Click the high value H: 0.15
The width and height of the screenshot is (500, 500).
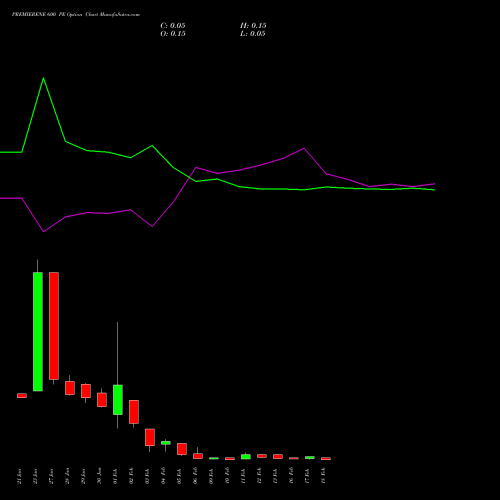pyautogui.click(x=253, y=26)
